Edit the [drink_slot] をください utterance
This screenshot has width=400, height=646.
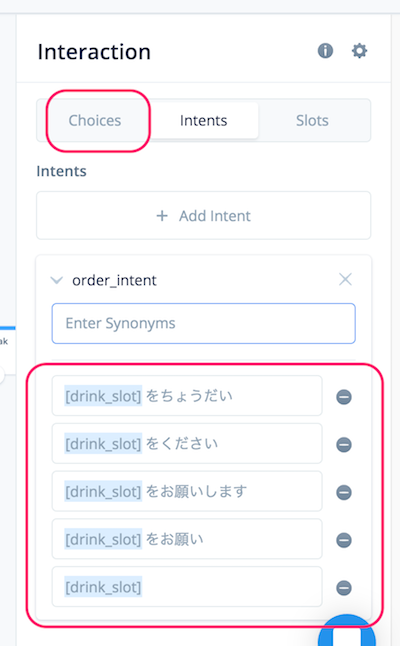tap(187, 444)
